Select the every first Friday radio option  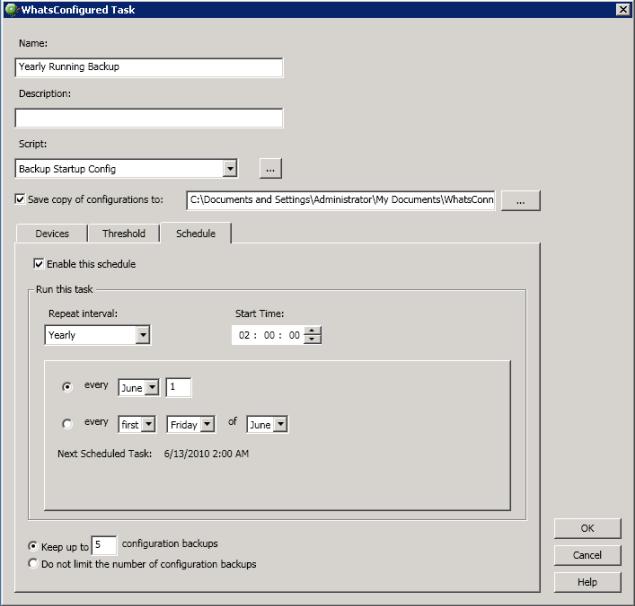(x=67, y=424)
